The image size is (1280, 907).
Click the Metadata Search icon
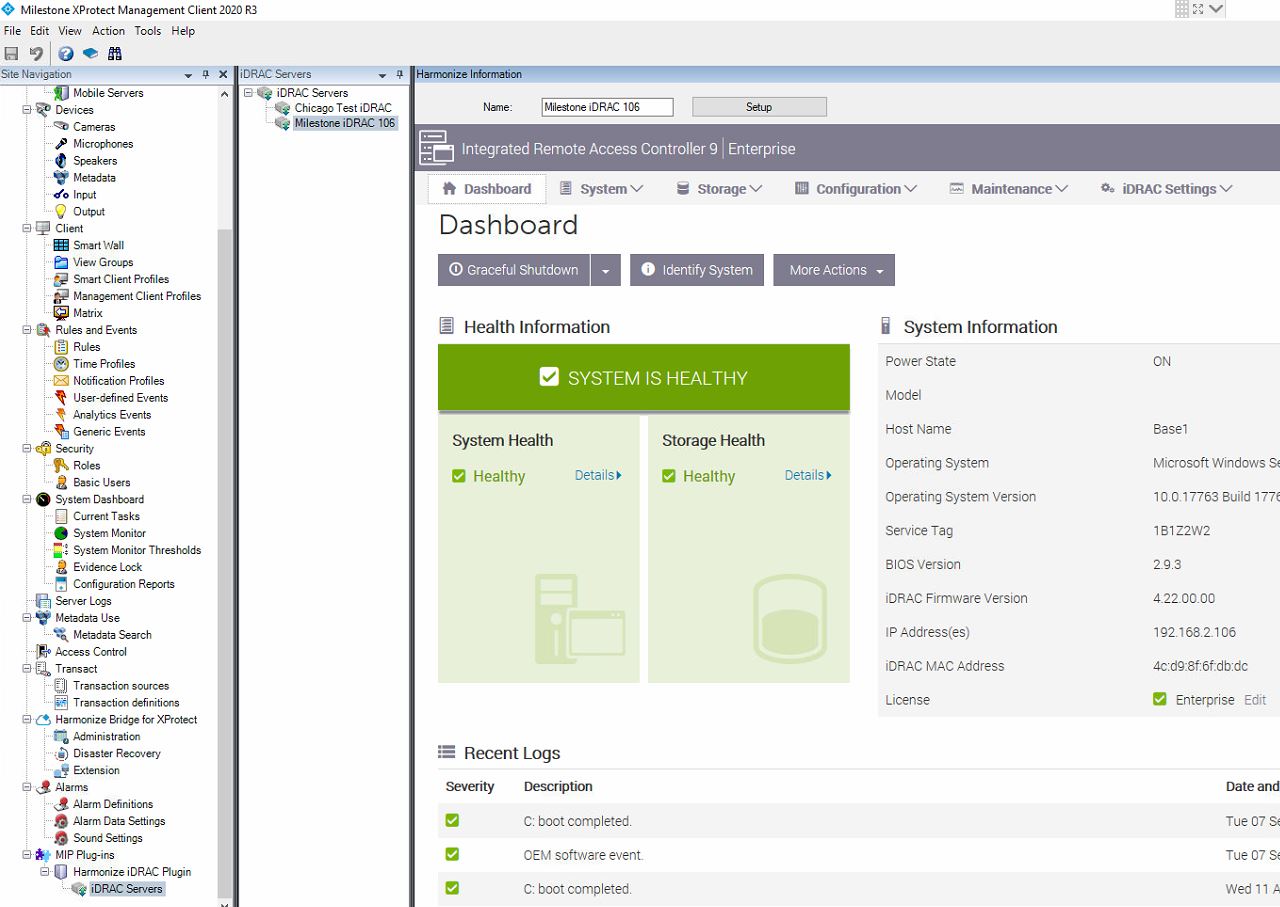tap(62, 635)
